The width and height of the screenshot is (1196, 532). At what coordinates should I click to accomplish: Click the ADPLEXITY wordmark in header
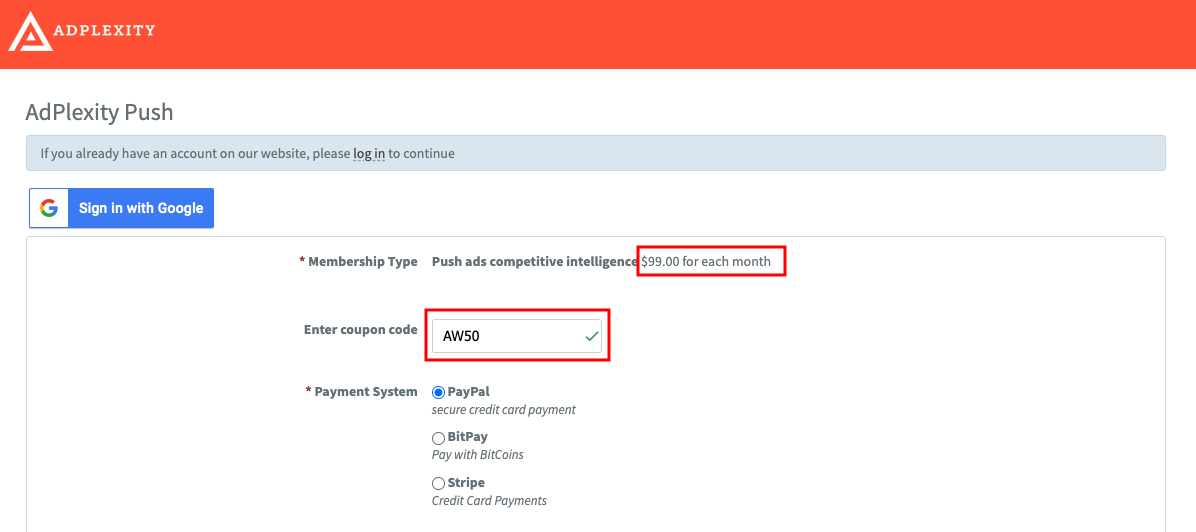tap(105, 30)
